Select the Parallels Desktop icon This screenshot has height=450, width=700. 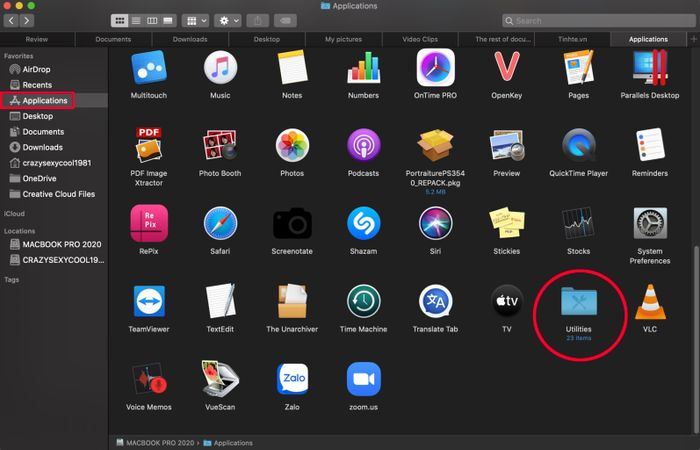pyautogui.click(x=650, y=67)
